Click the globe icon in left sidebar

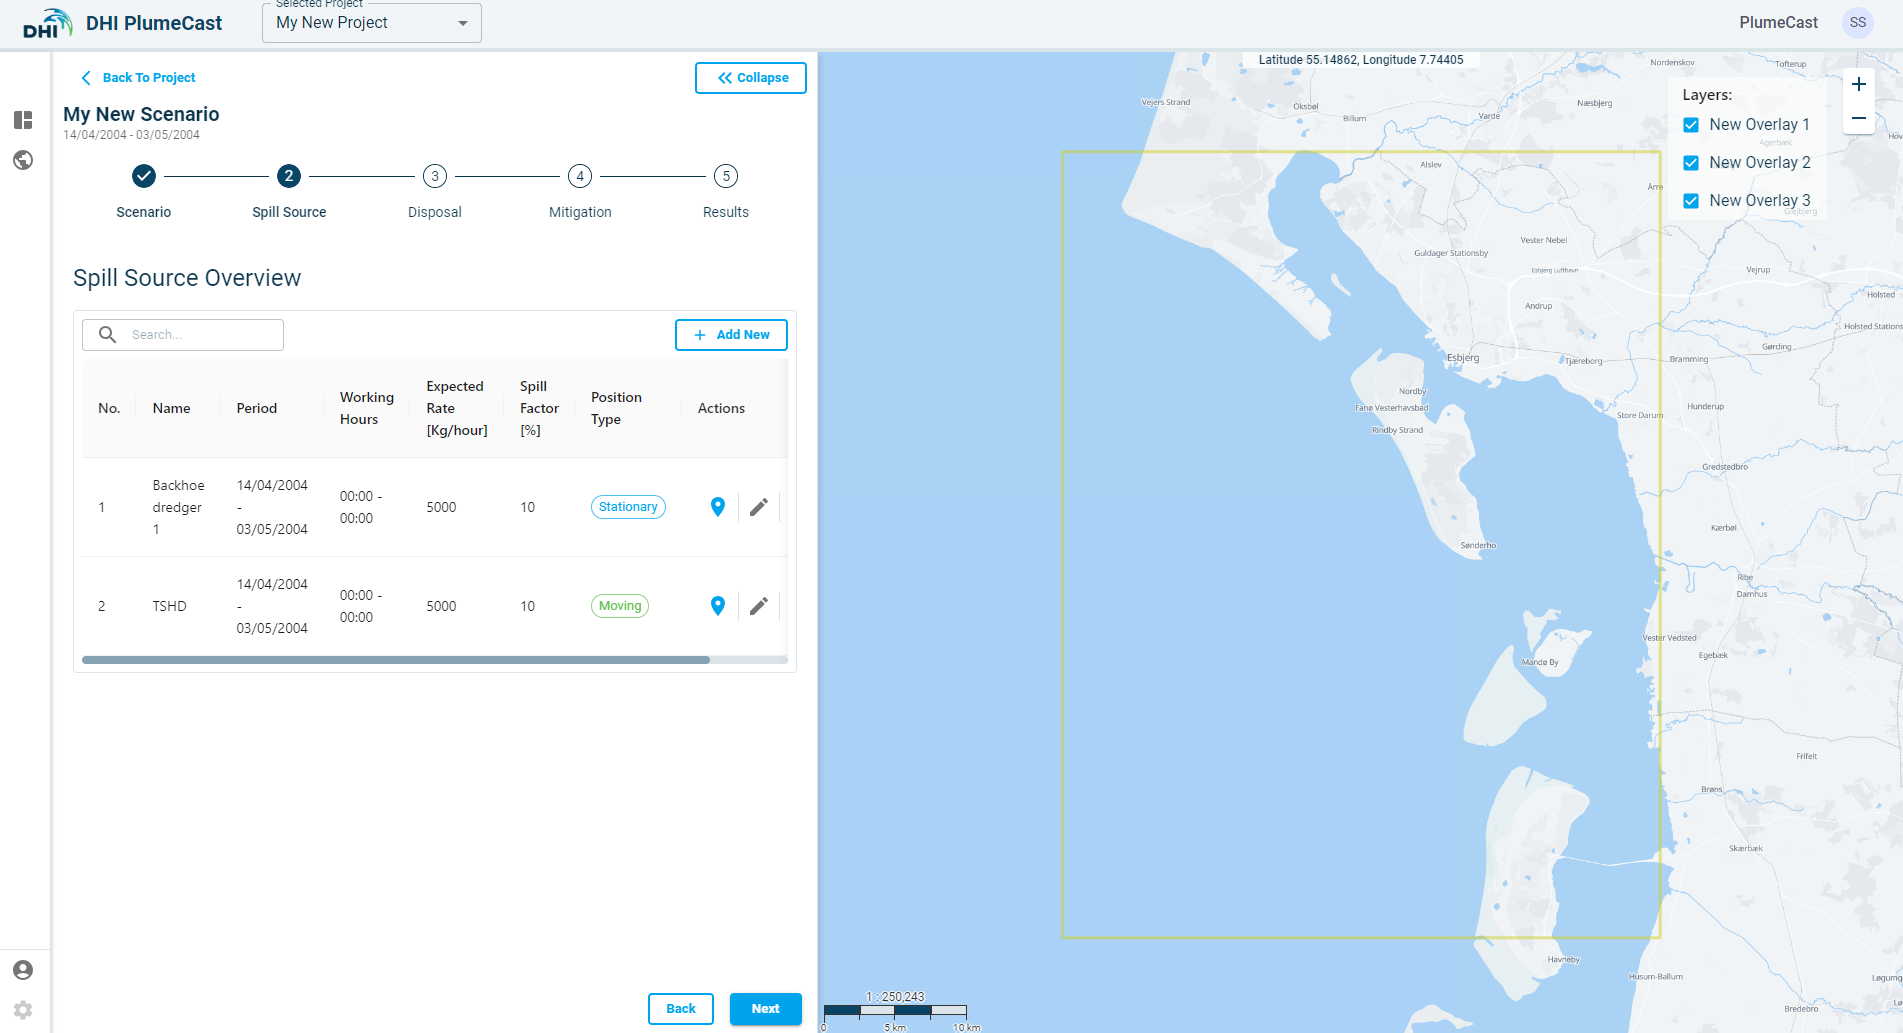tap(23, 160)
